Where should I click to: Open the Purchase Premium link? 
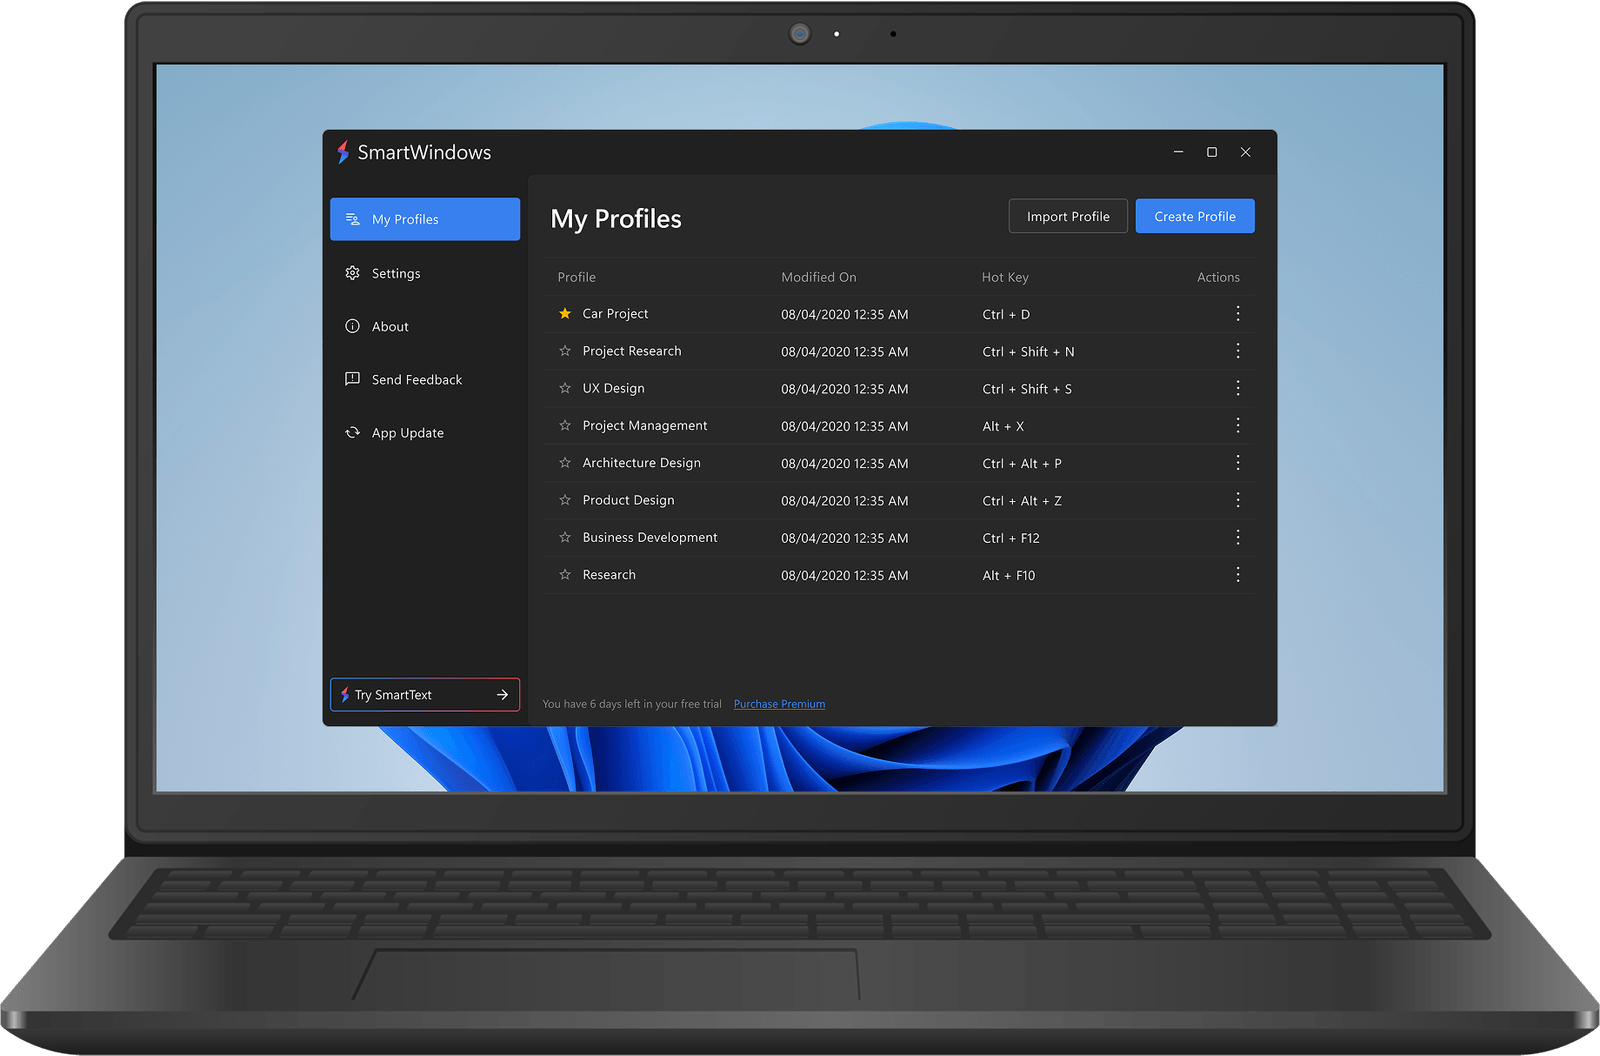click(x=779, y=703)
